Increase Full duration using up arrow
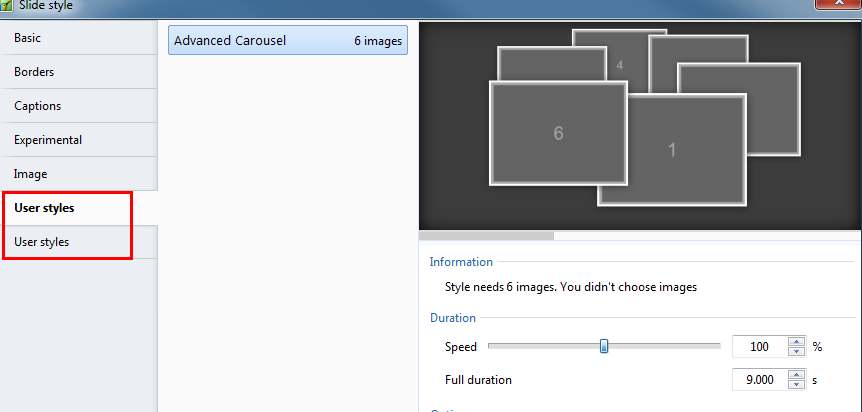This screenshot has height=412, width=862. coord(797,375)
